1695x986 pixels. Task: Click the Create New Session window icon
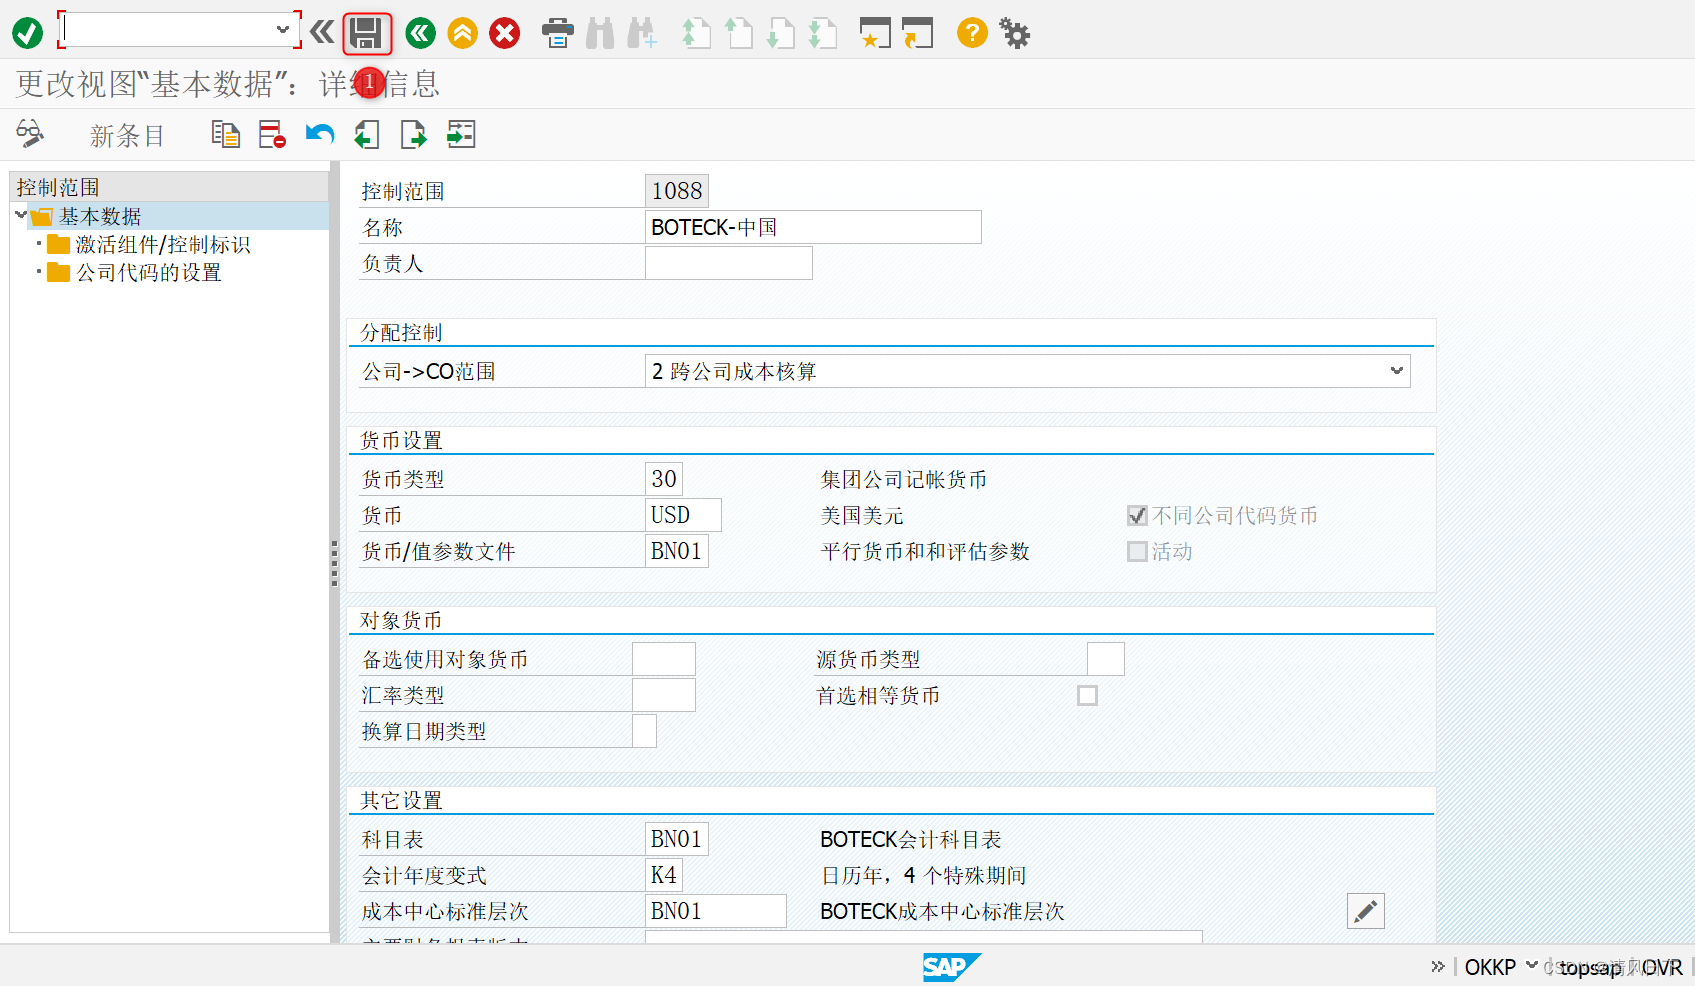click(x=875, y=33)
